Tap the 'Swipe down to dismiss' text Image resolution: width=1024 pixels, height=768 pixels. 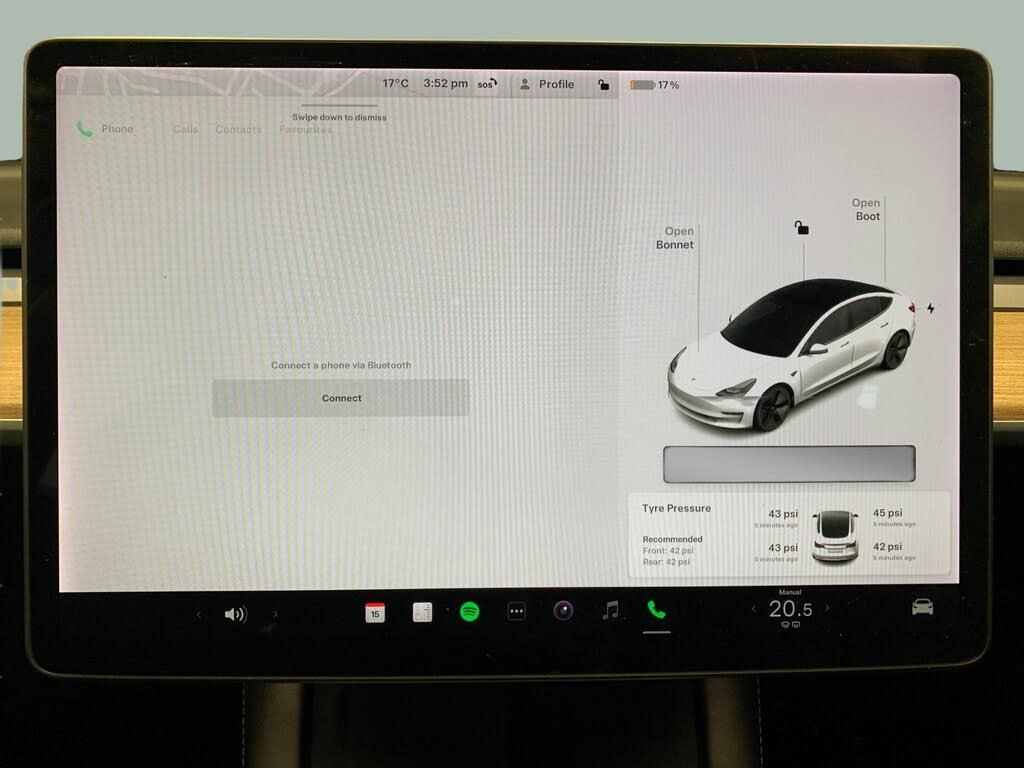339,118
